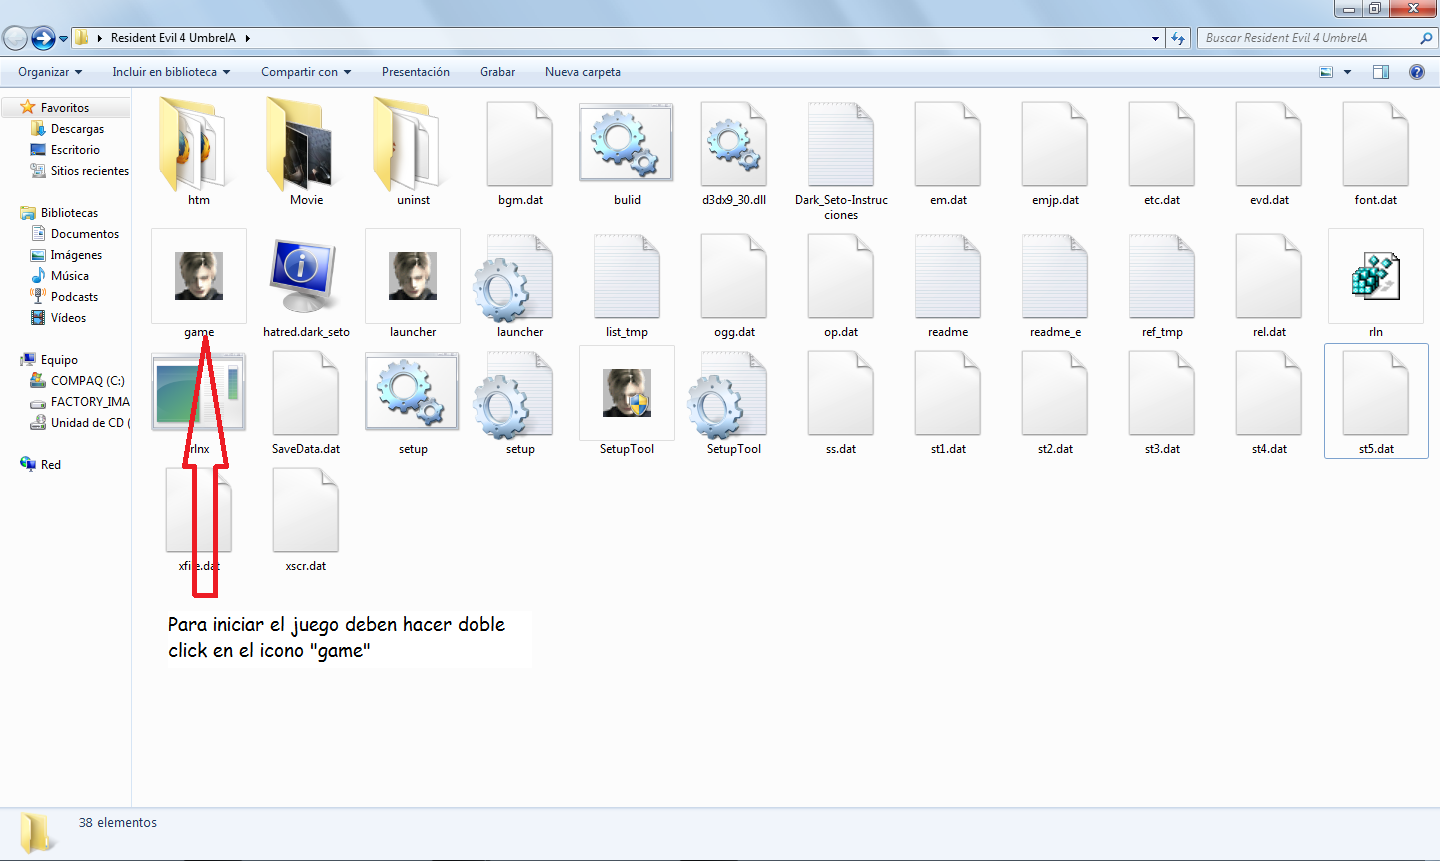The width and height of the screenshot is (1441, 861).
Task: Select the st1.dat file
Action: [x=948, y=401]
